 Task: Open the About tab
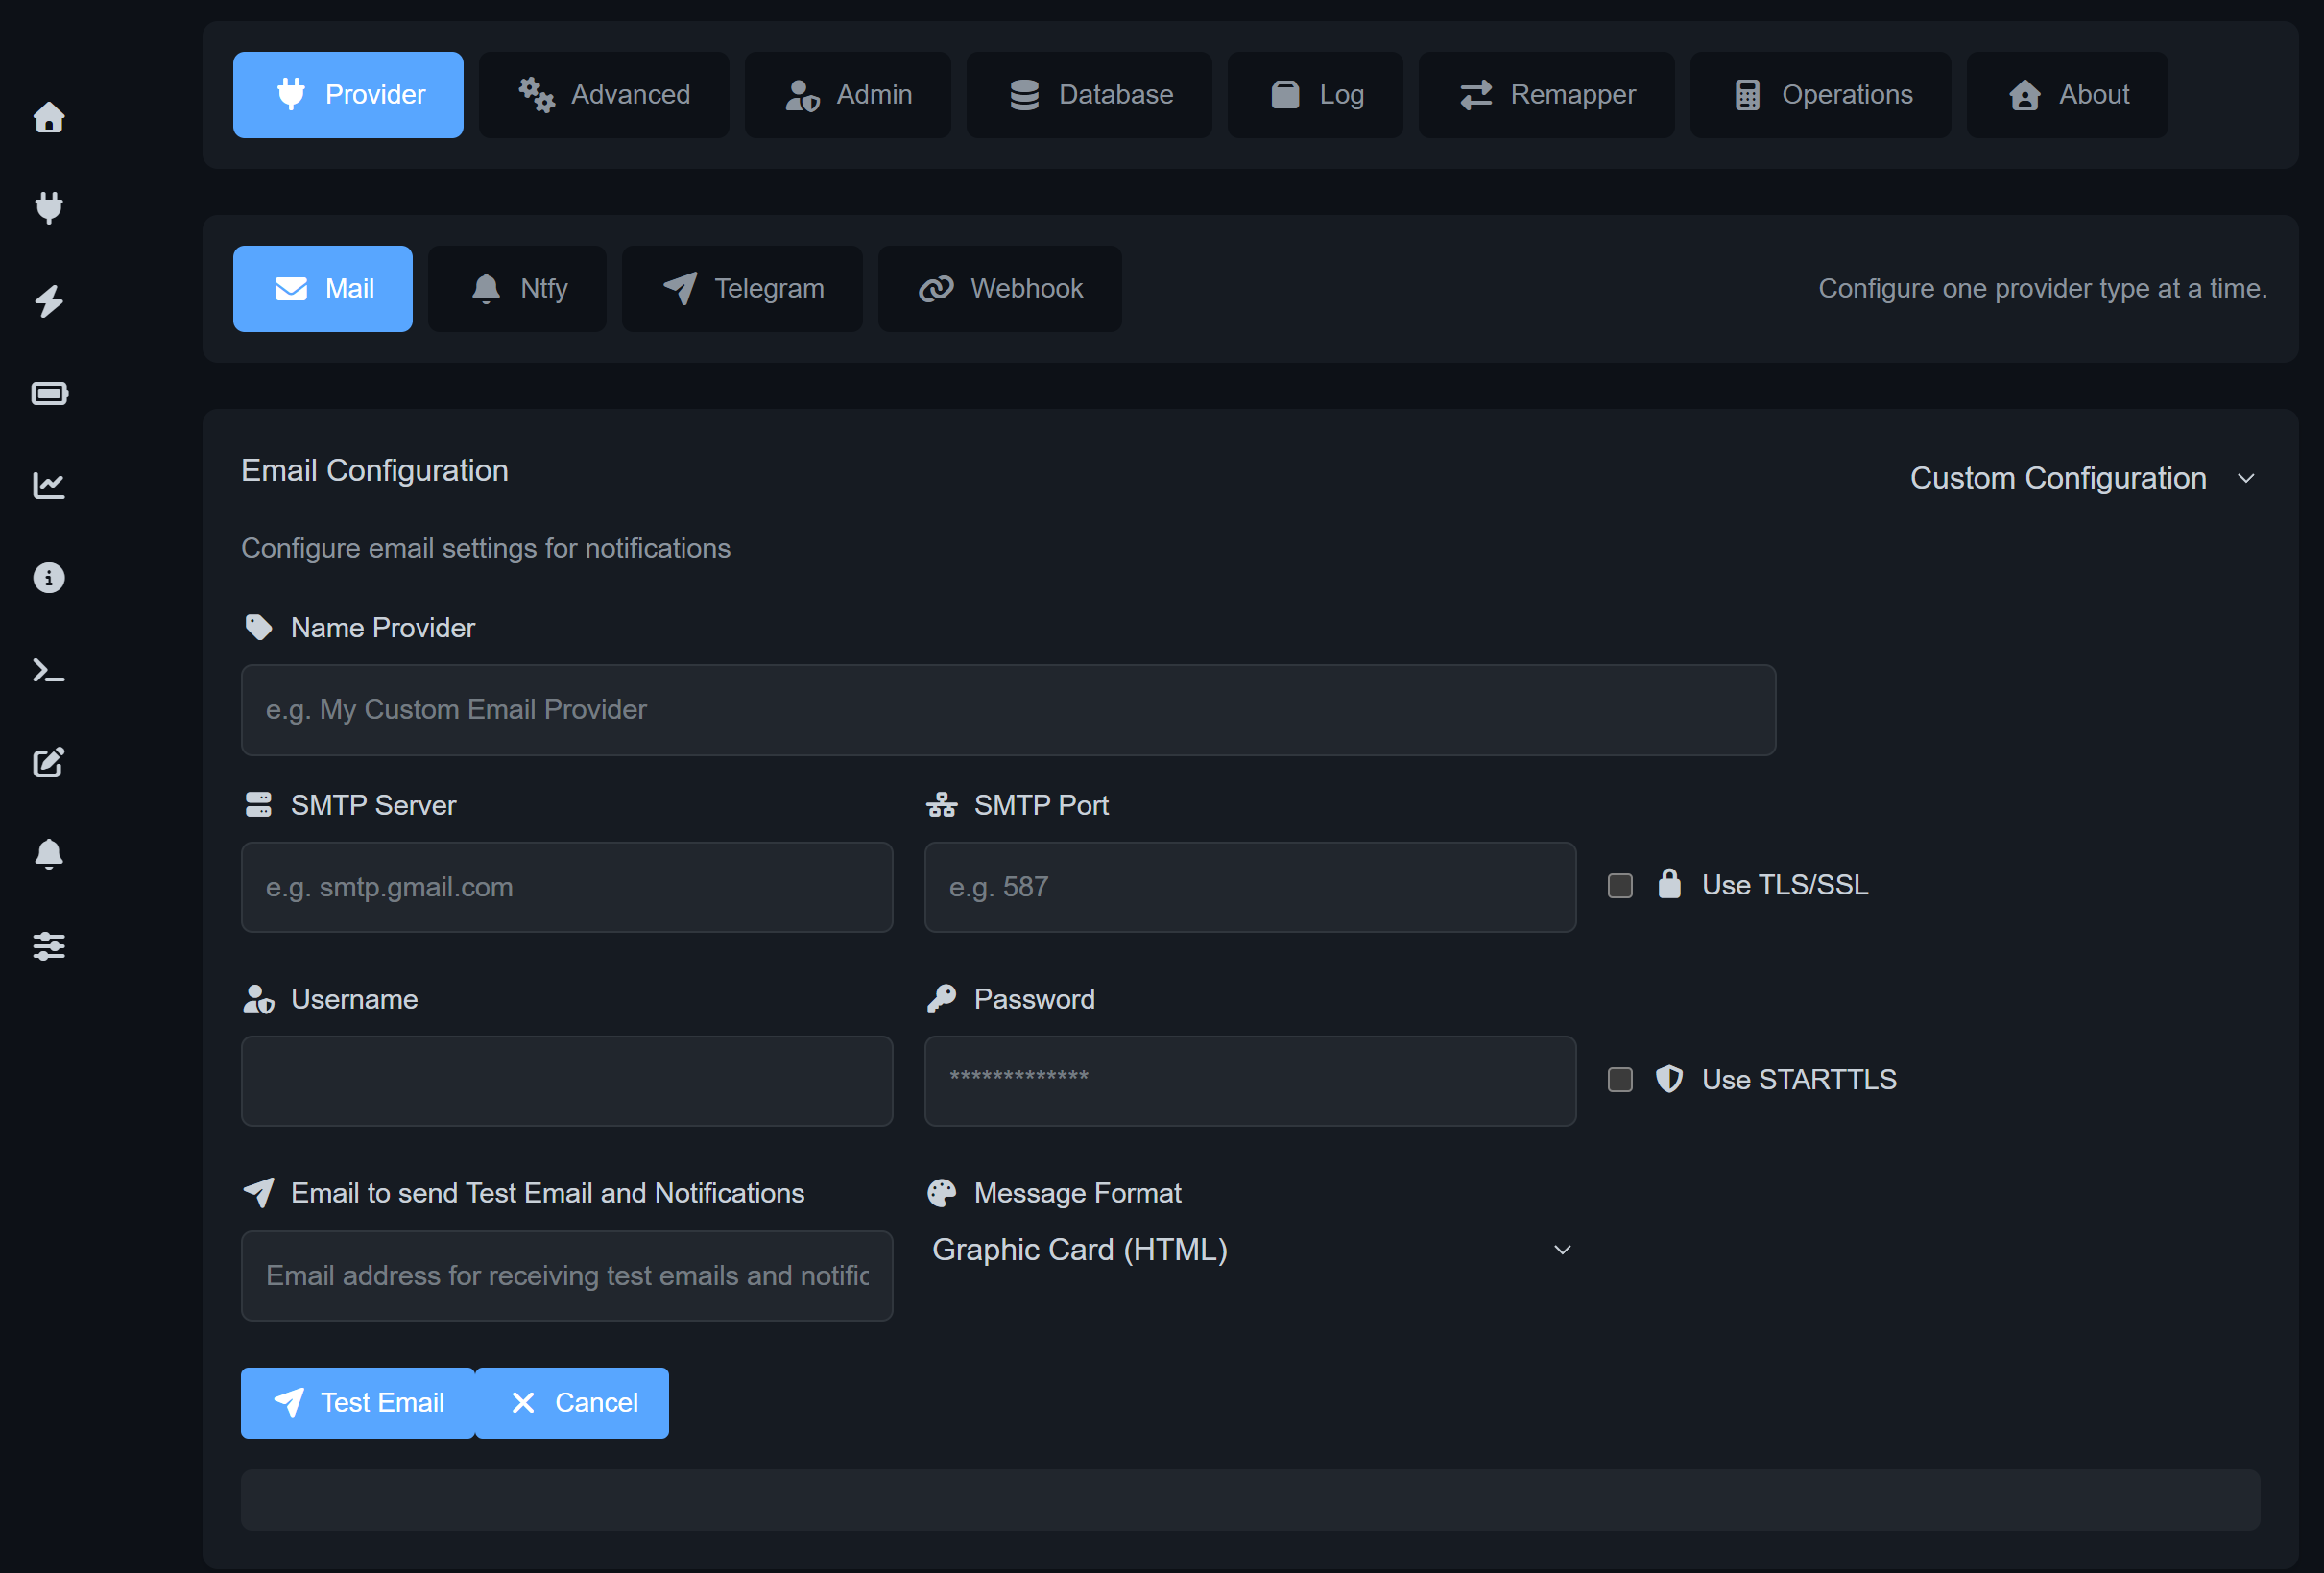pyautogui.click(x=2067, y=95)
